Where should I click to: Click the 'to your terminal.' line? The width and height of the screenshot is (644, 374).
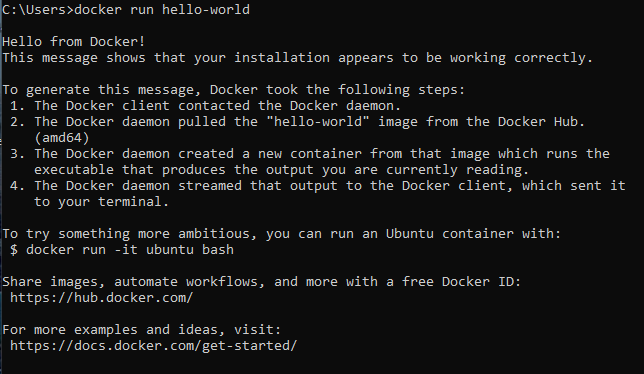(101, 202)
